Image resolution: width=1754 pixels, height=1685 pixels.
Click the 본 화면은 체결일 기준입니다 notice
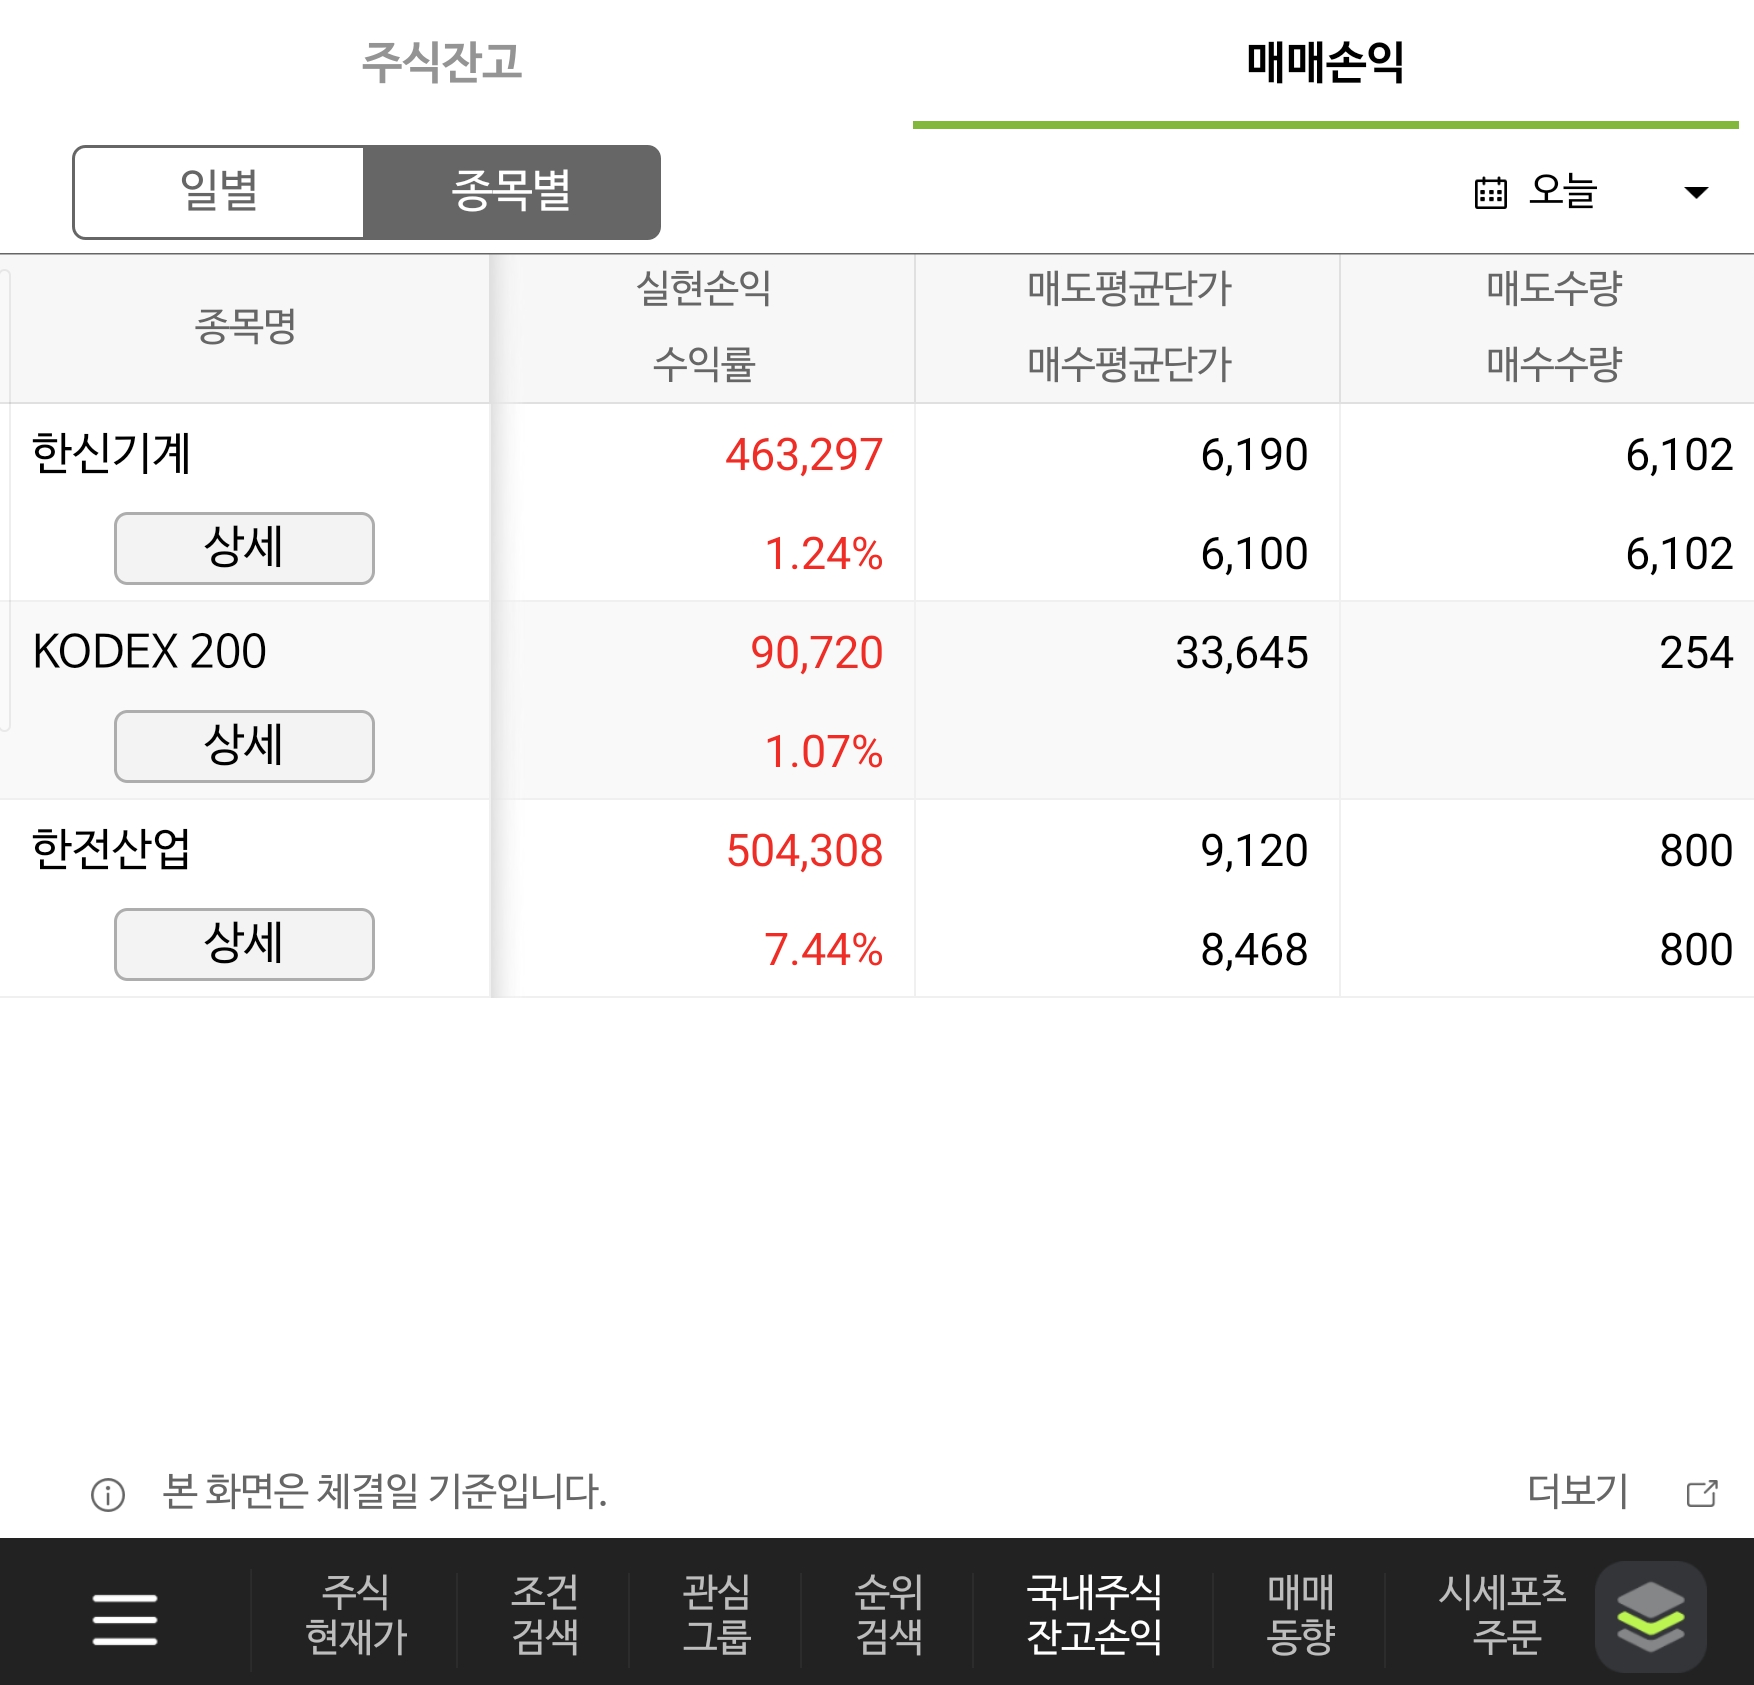tap(385, 1492)
